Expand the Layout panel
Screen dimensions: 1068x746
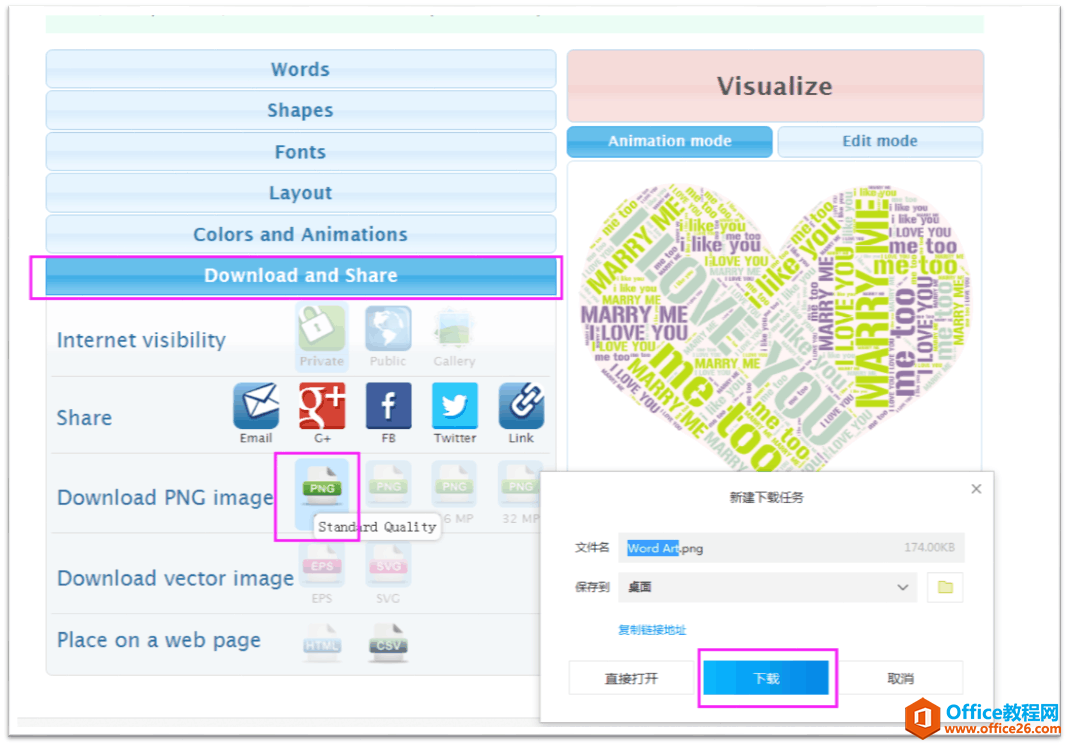tap(300, 193)
